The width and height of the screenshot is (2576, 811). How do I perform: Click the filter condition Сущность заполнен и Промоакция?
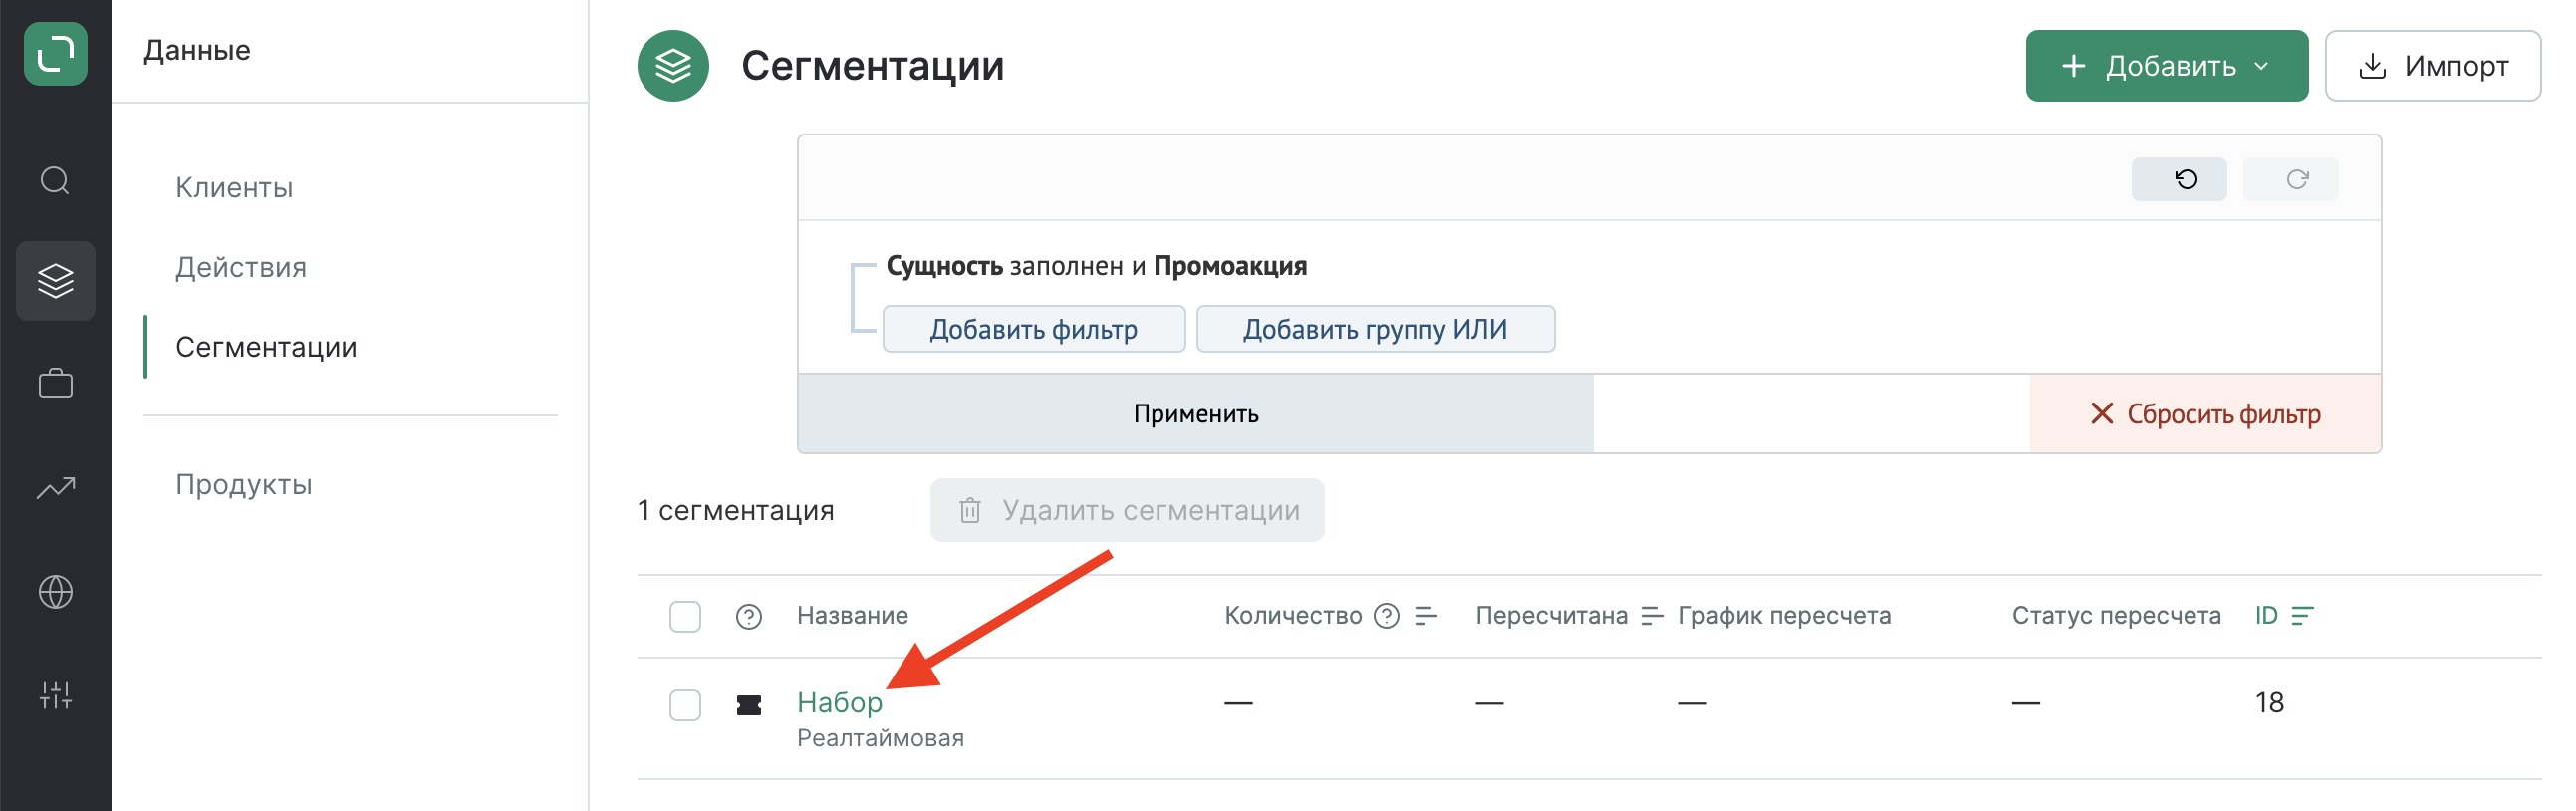(1096, 266)
